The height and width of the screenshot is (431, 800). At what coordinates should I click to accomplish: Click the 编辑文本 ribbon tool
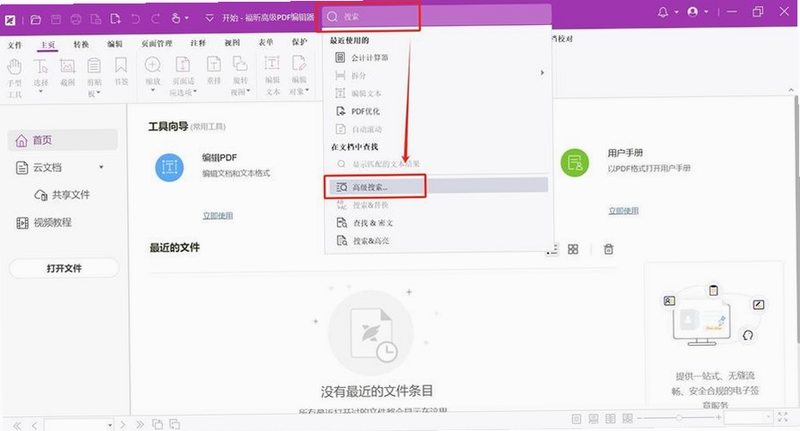click(x=272, y=75)
